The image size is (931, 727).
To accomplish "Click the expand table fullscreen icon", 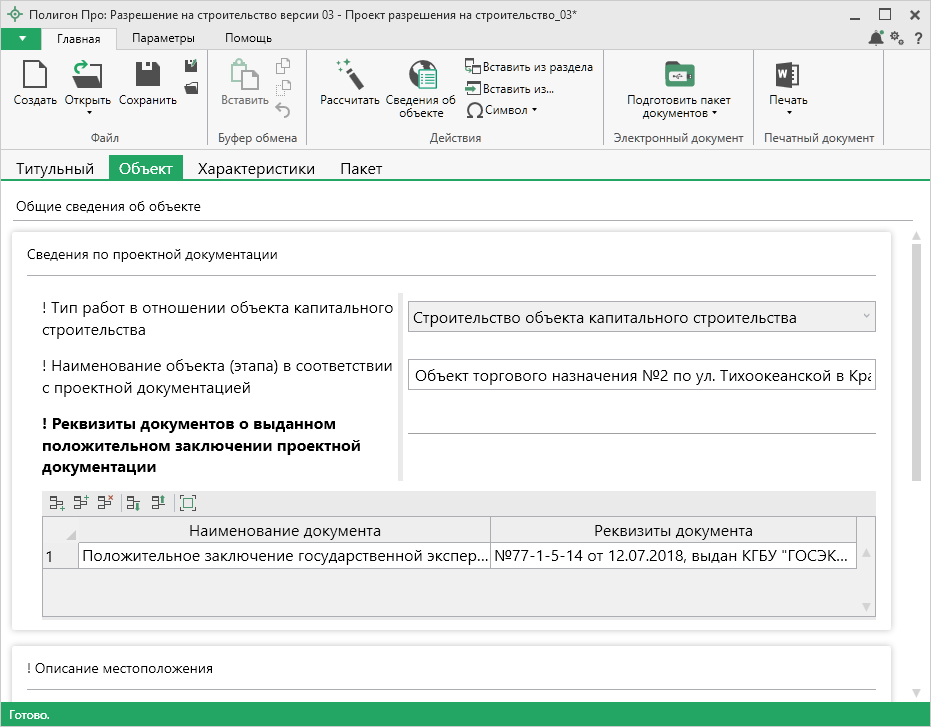I will (188, 503).
